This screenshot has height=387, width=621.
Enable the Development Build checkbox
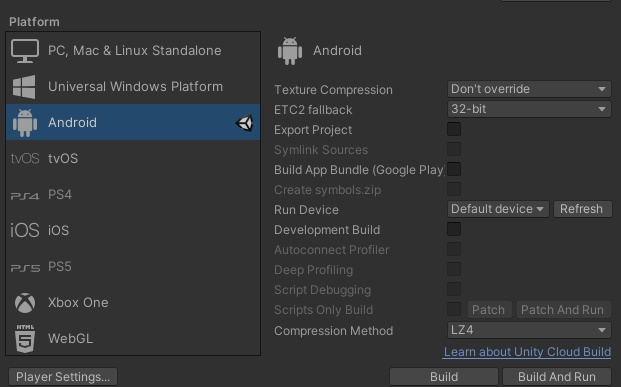(x=454, y=229)
